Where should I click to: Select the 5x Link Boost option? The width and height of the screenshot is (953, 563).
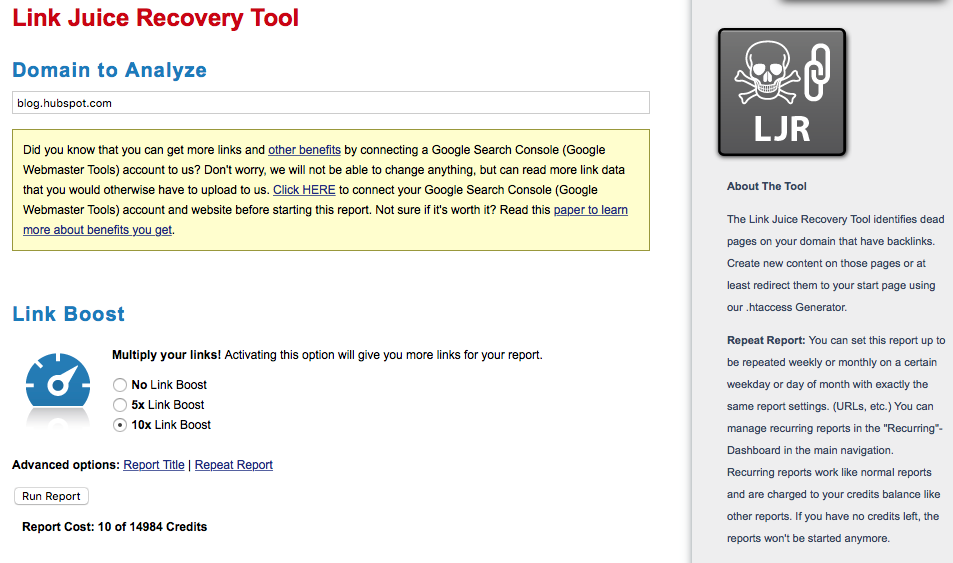[120, 405]
